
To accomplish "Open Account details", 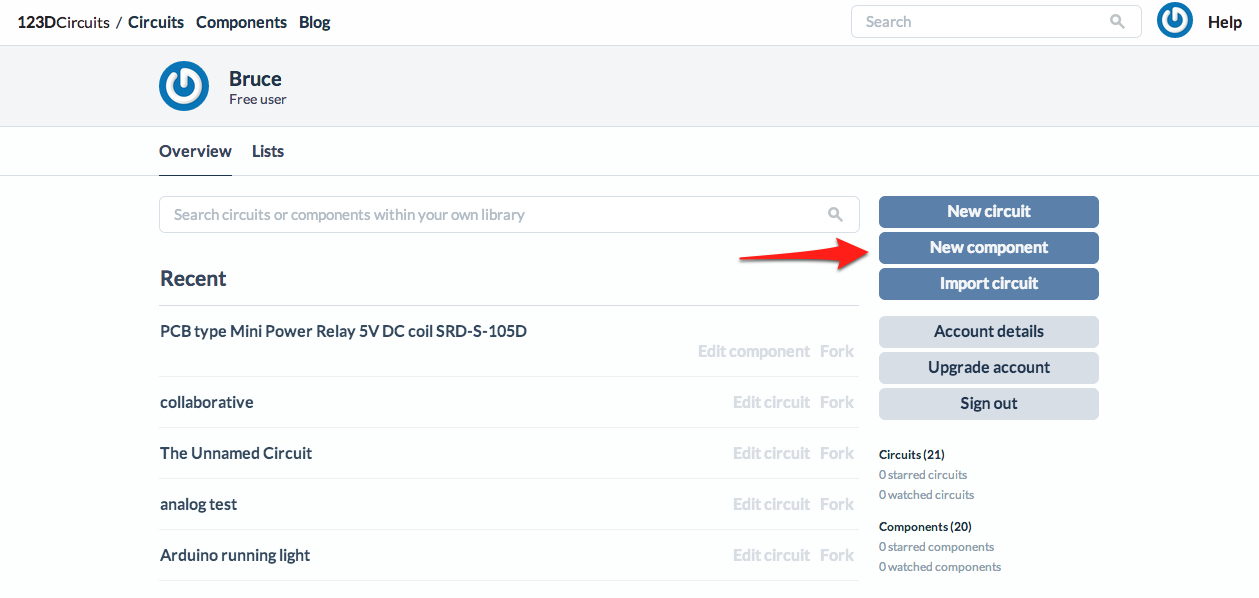I will tap(989, 331).
